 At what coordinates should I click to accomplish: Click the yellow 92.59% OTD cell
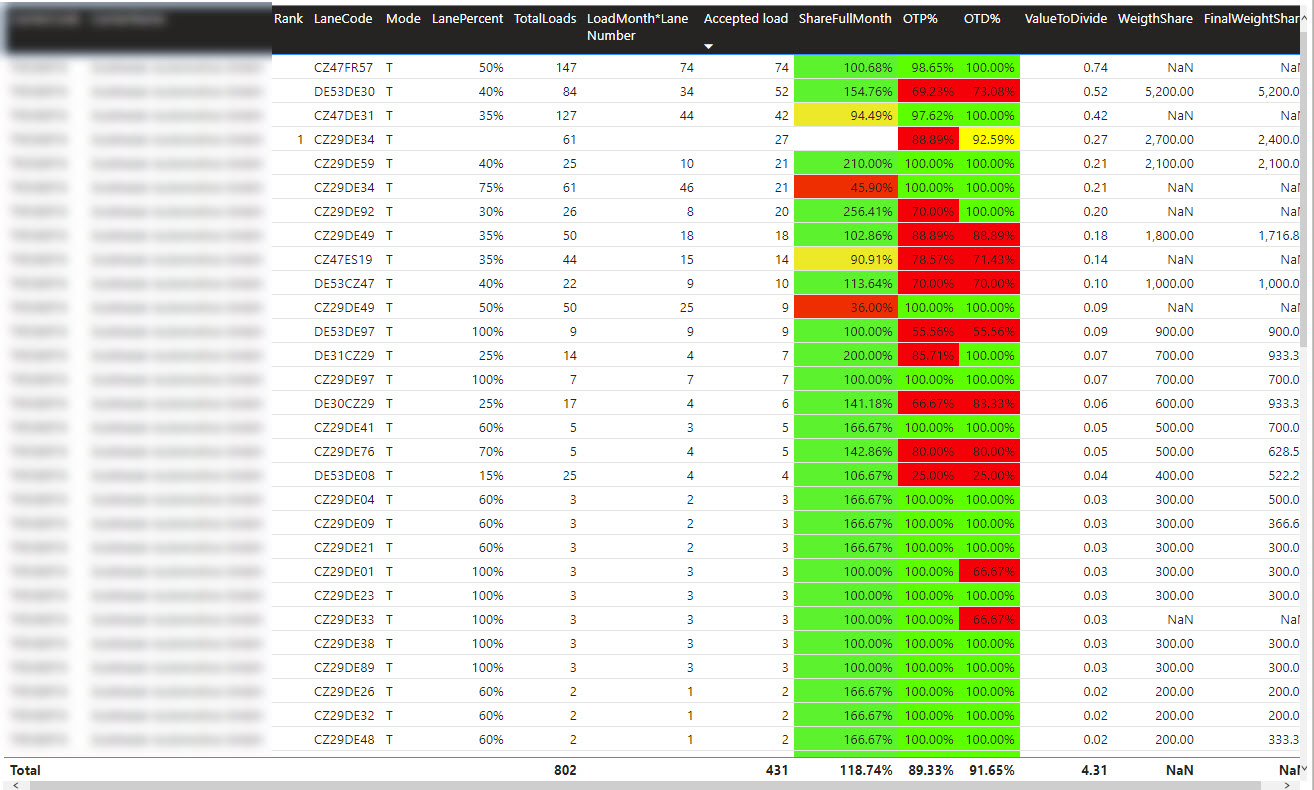989,139
